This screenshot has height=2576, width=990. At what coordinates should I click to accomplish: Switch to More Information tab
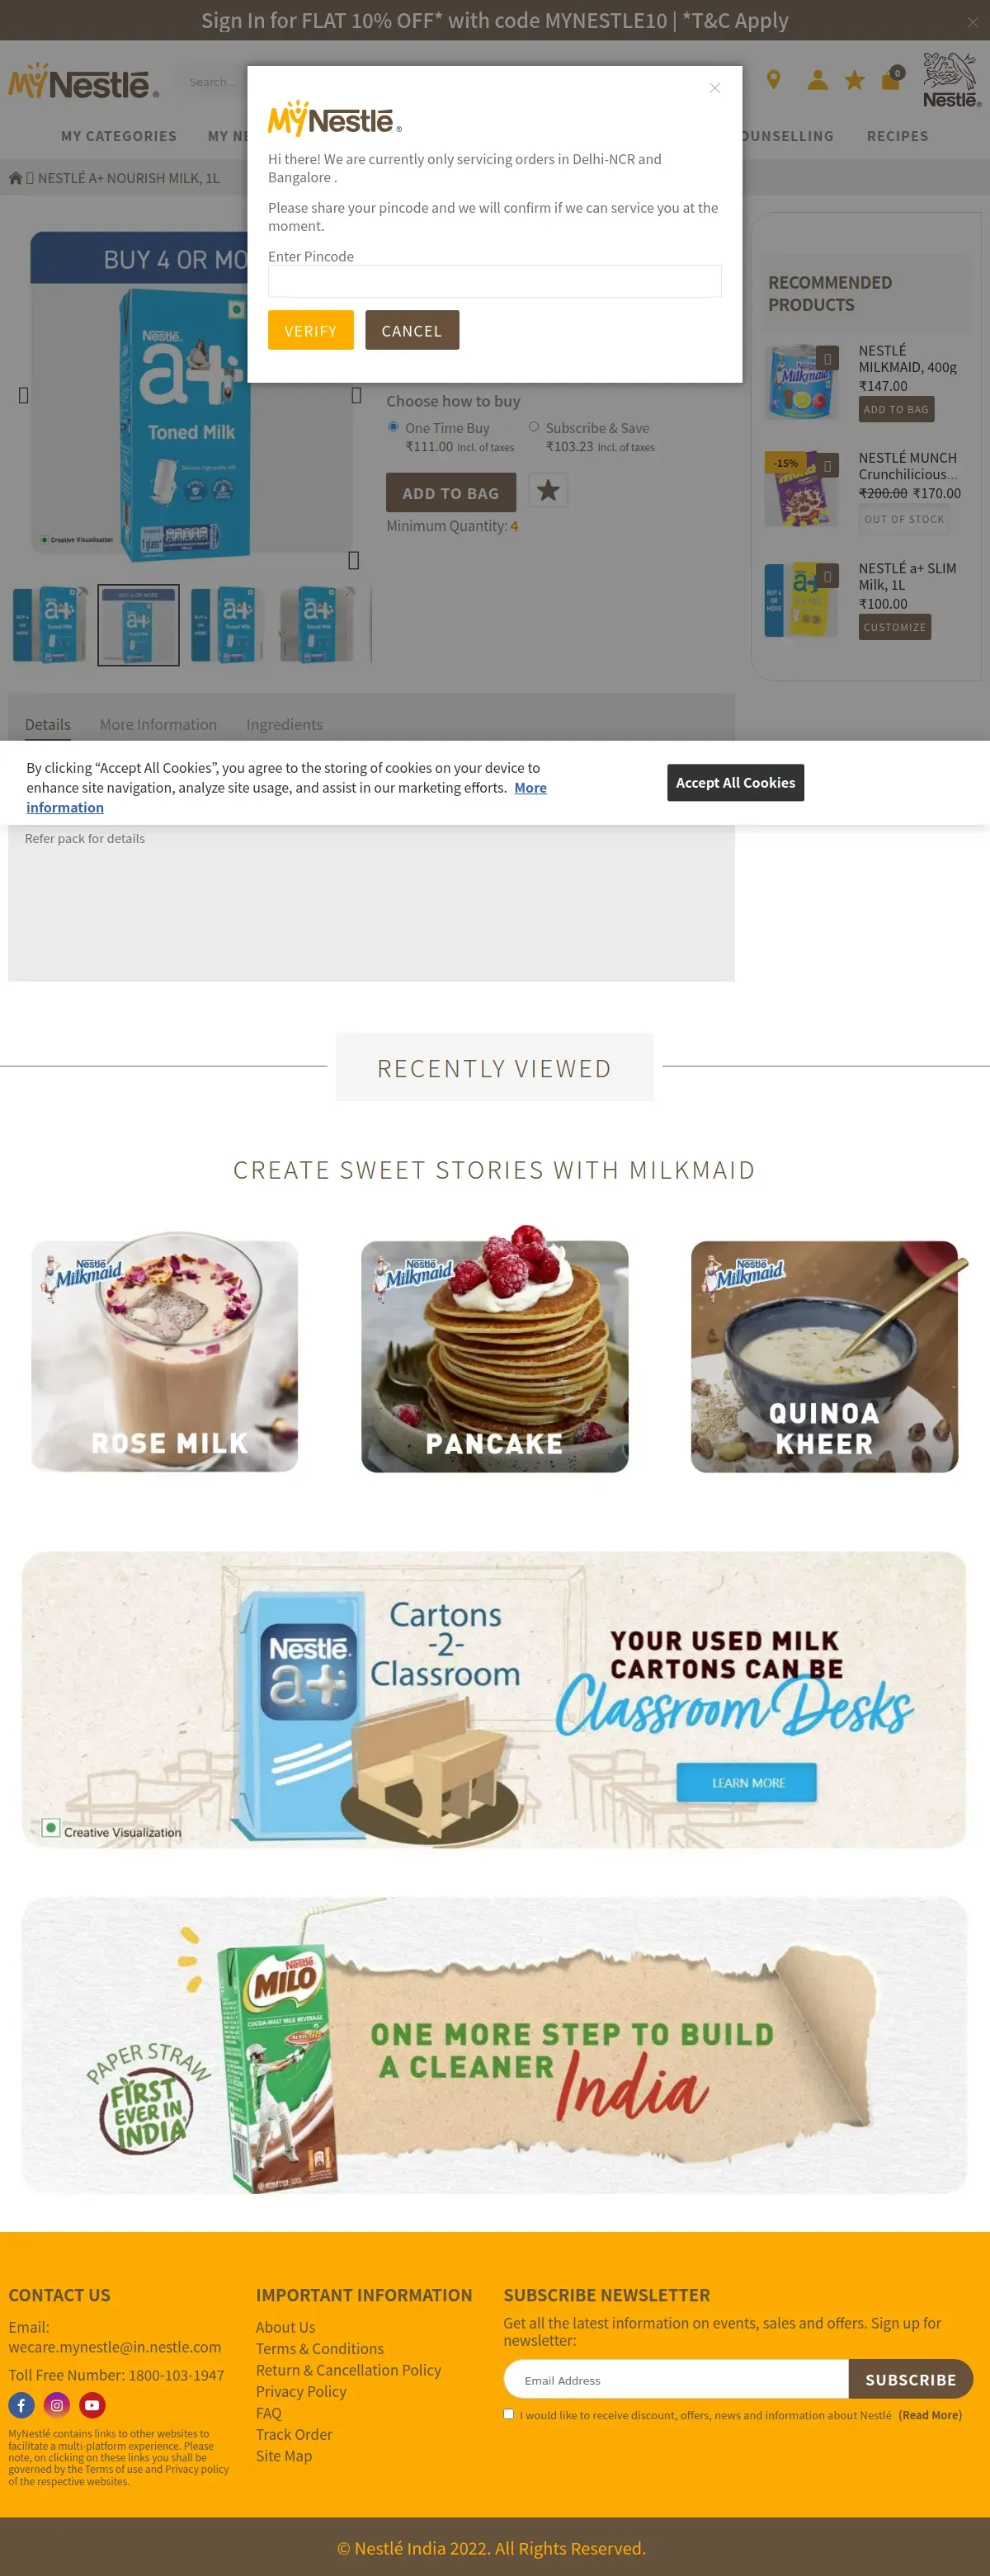[158, 724]
